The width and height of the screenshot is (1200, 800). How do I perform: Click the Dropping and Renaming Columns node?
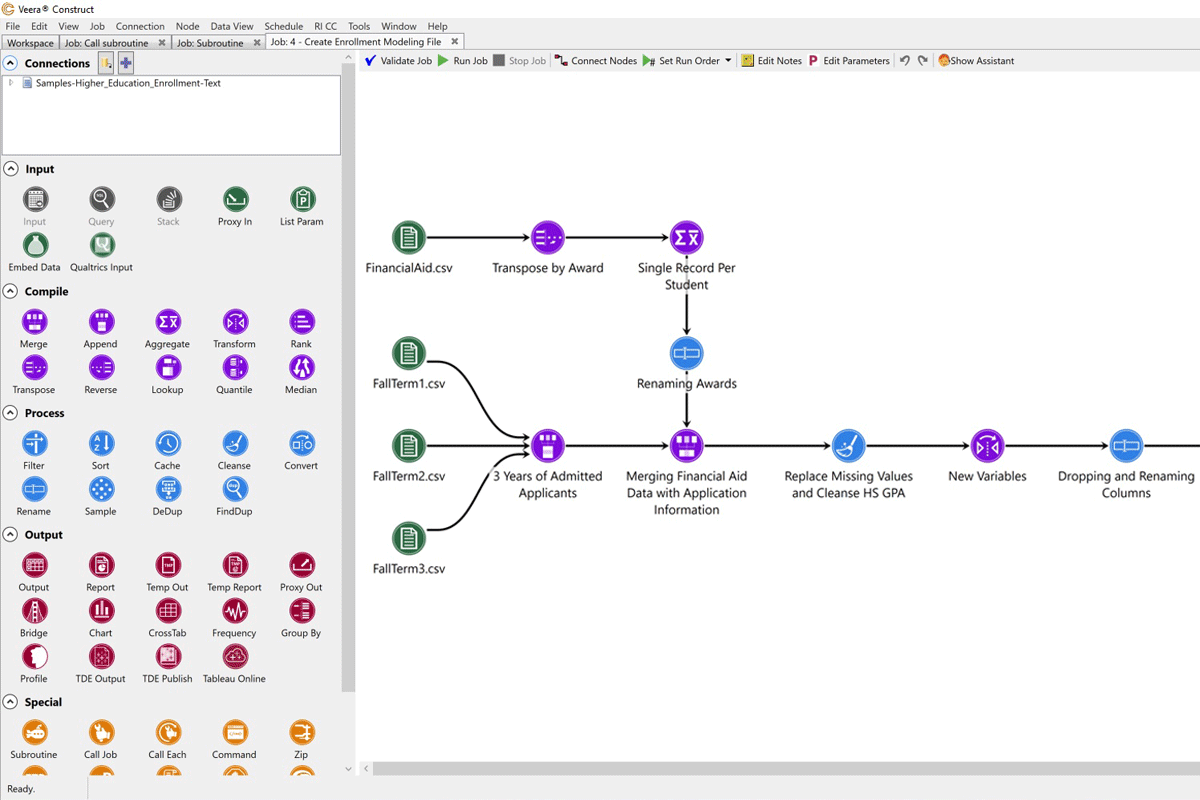[1126, 446]
